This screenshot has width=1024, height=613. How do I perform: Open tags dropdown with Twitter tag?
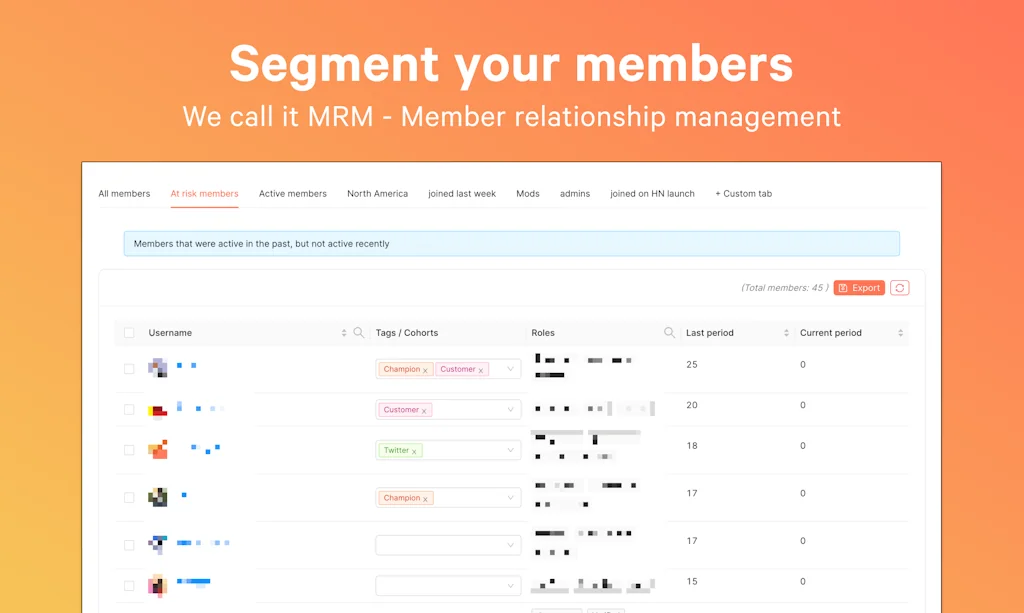tap(510, 450)
